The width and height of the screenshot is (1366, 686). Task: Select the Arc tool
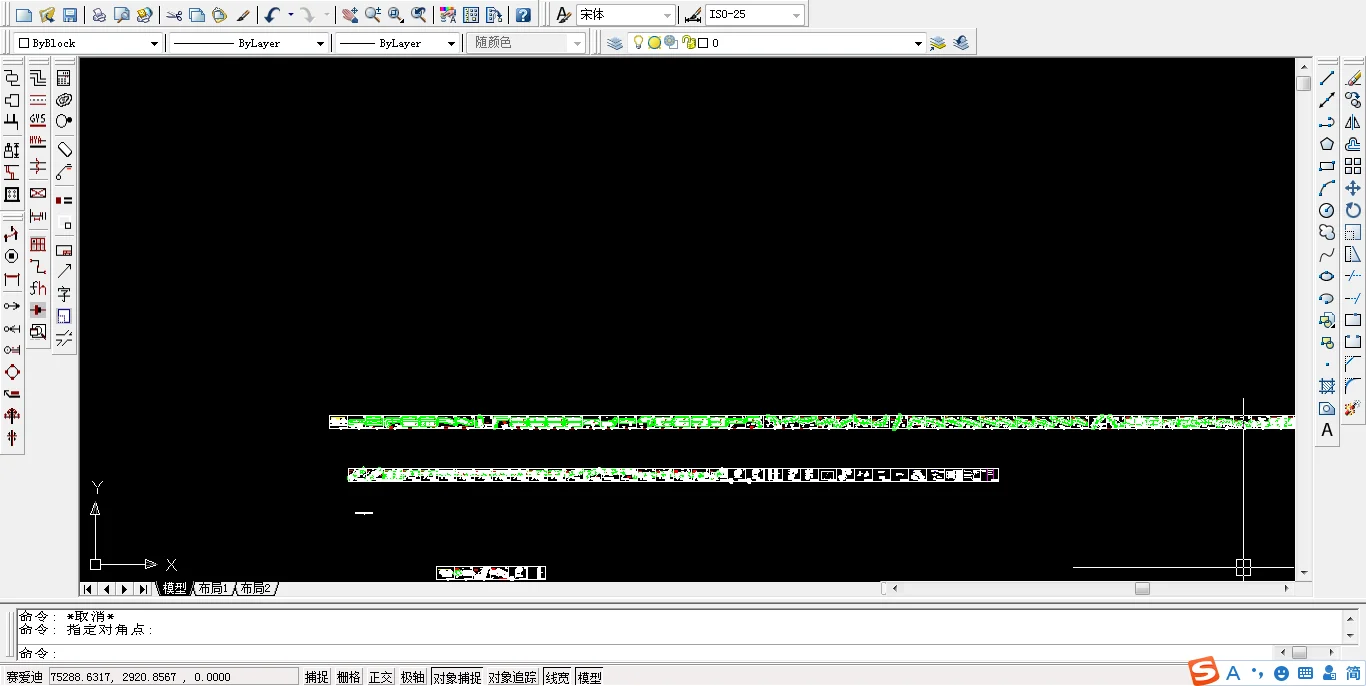point(1327,188)
